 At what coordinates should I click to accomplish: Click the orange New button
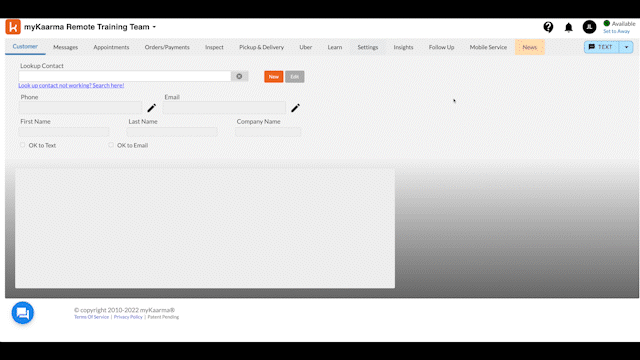pos(273,77)
